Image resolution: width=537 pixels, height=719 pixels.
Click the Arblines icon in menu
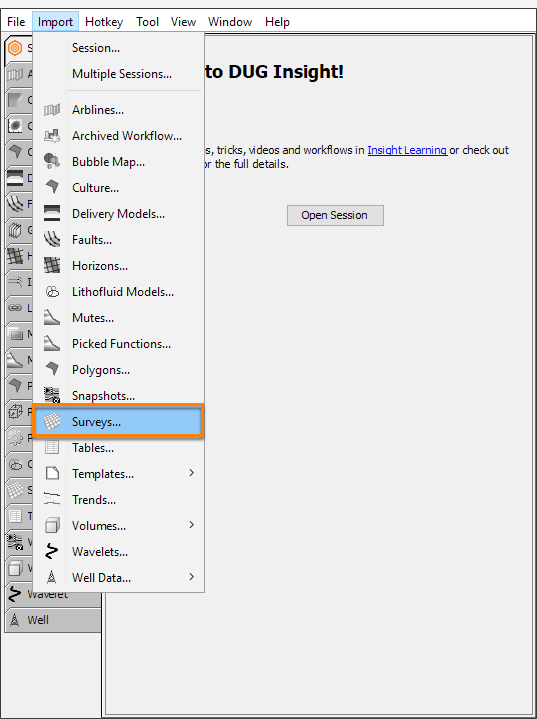[52, 110]
